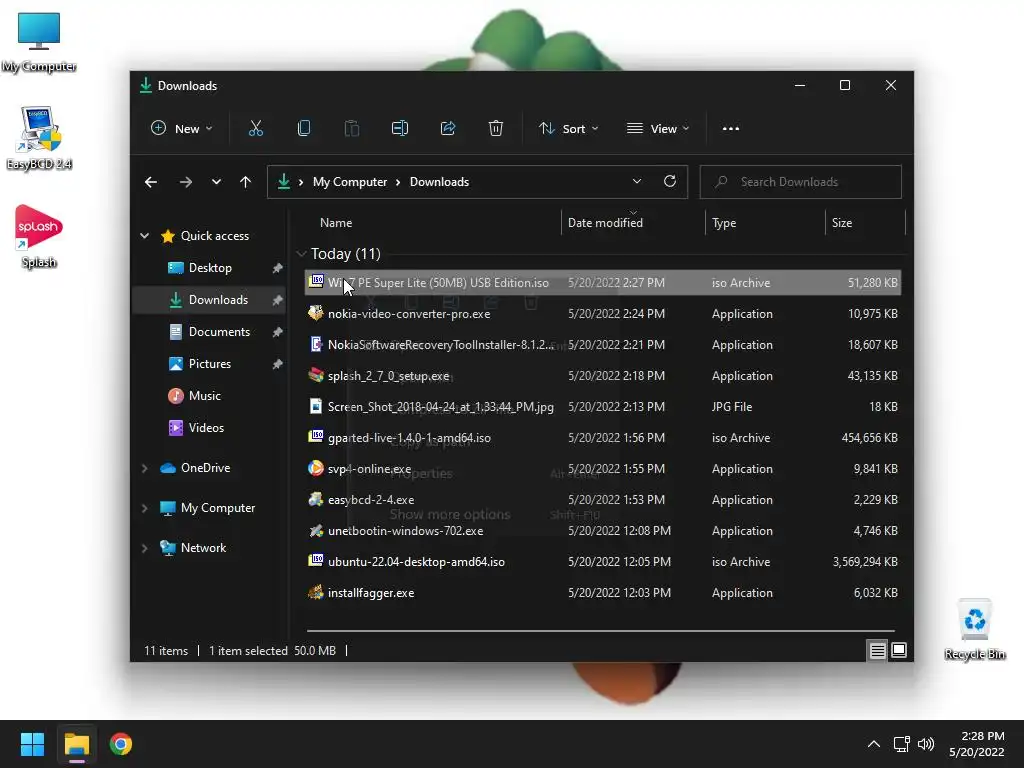The height and width of the screenshot is (768, 1024).
Task: Select the Screen_Shot_2018-04-24 JPG file
Action: coord(603,407)
